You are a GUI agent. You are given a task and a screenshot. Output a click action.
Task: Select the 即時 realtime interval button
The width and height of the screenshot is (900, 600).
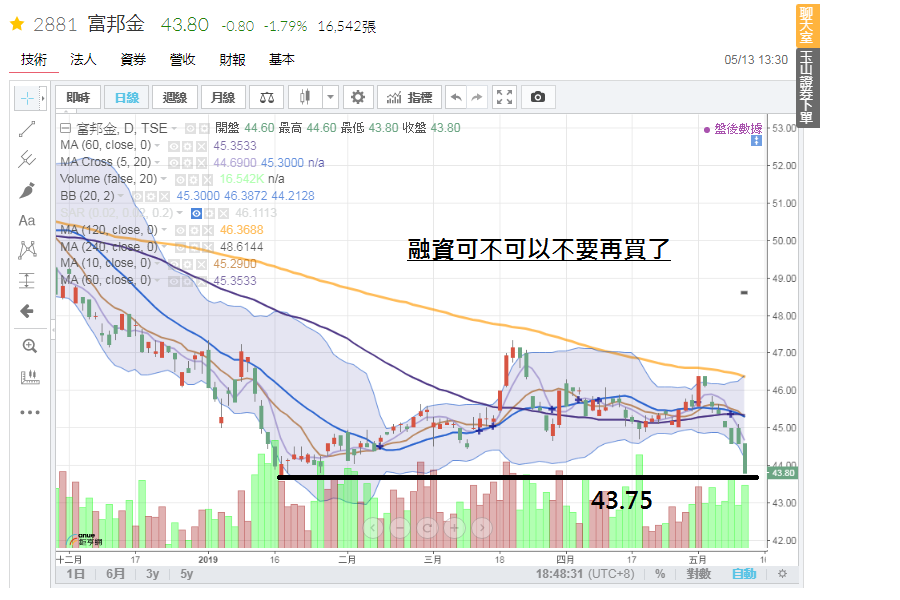click(78, 97)
